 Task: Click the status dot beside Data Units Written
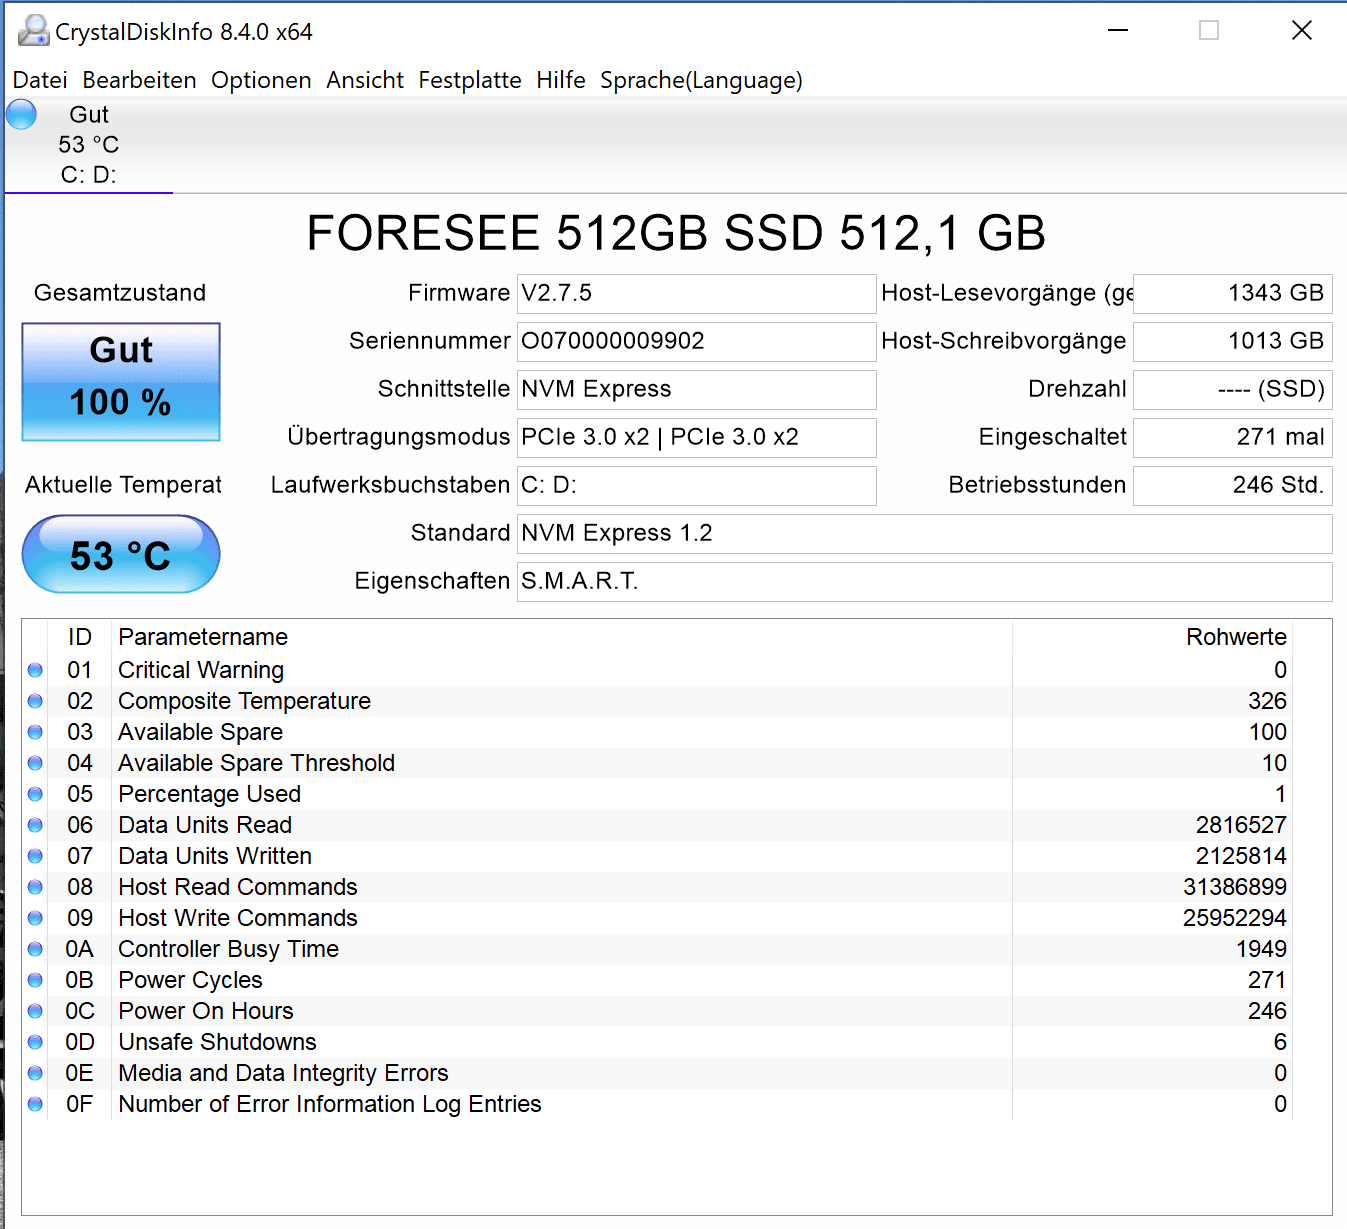35,856
